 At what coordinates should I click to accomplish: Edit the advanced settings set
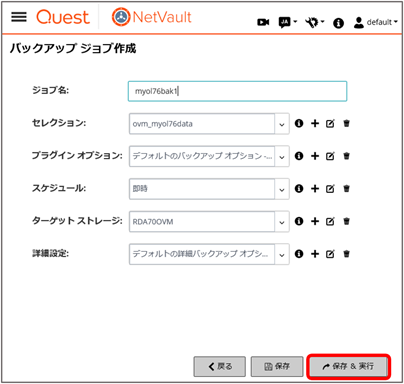(x=330, y=254)
